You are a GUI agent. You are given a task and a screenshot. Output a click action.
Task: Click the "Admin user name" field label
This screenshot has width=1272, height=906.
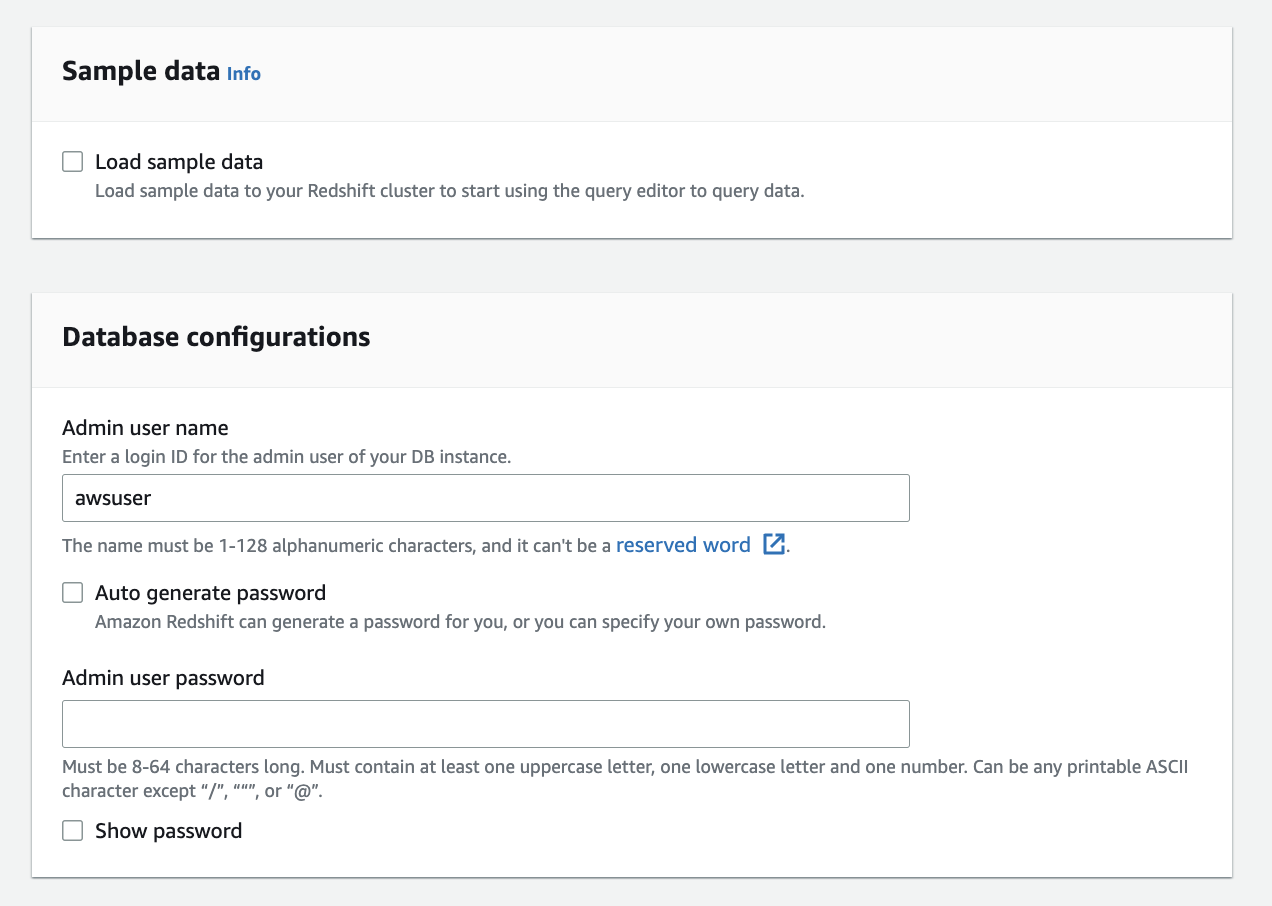145,428
